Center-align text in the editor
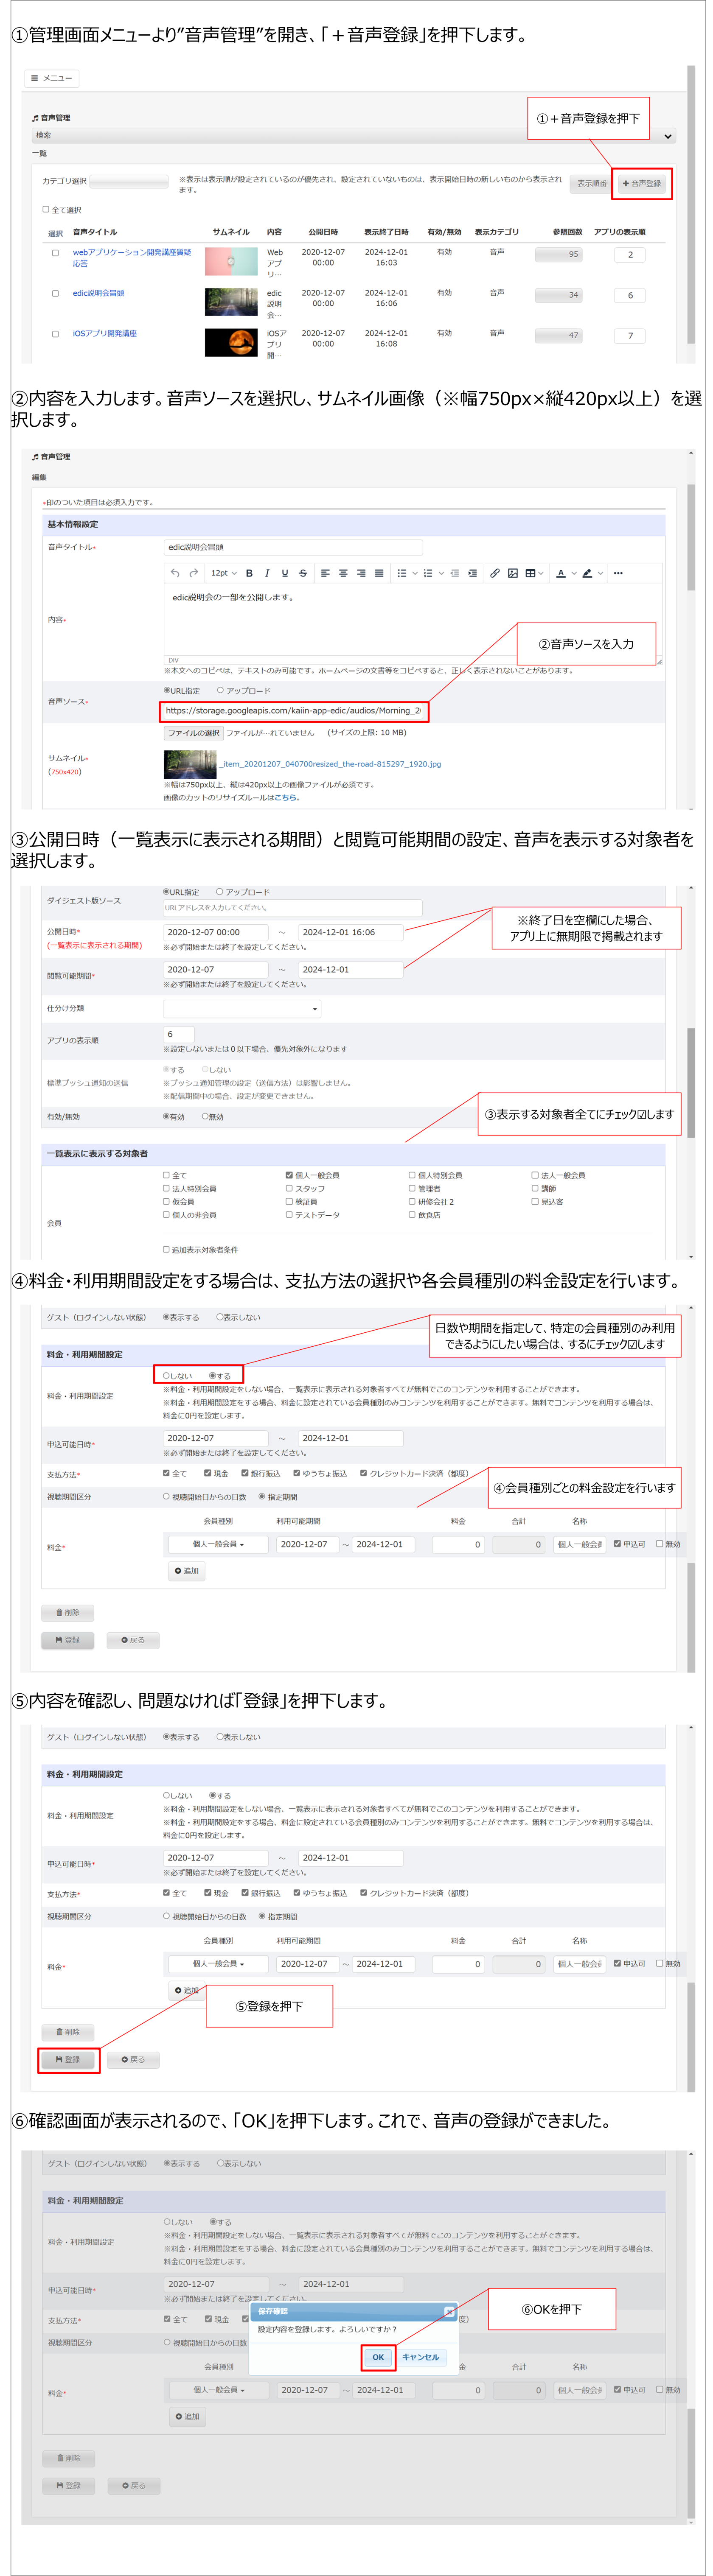 coord(343,573)
